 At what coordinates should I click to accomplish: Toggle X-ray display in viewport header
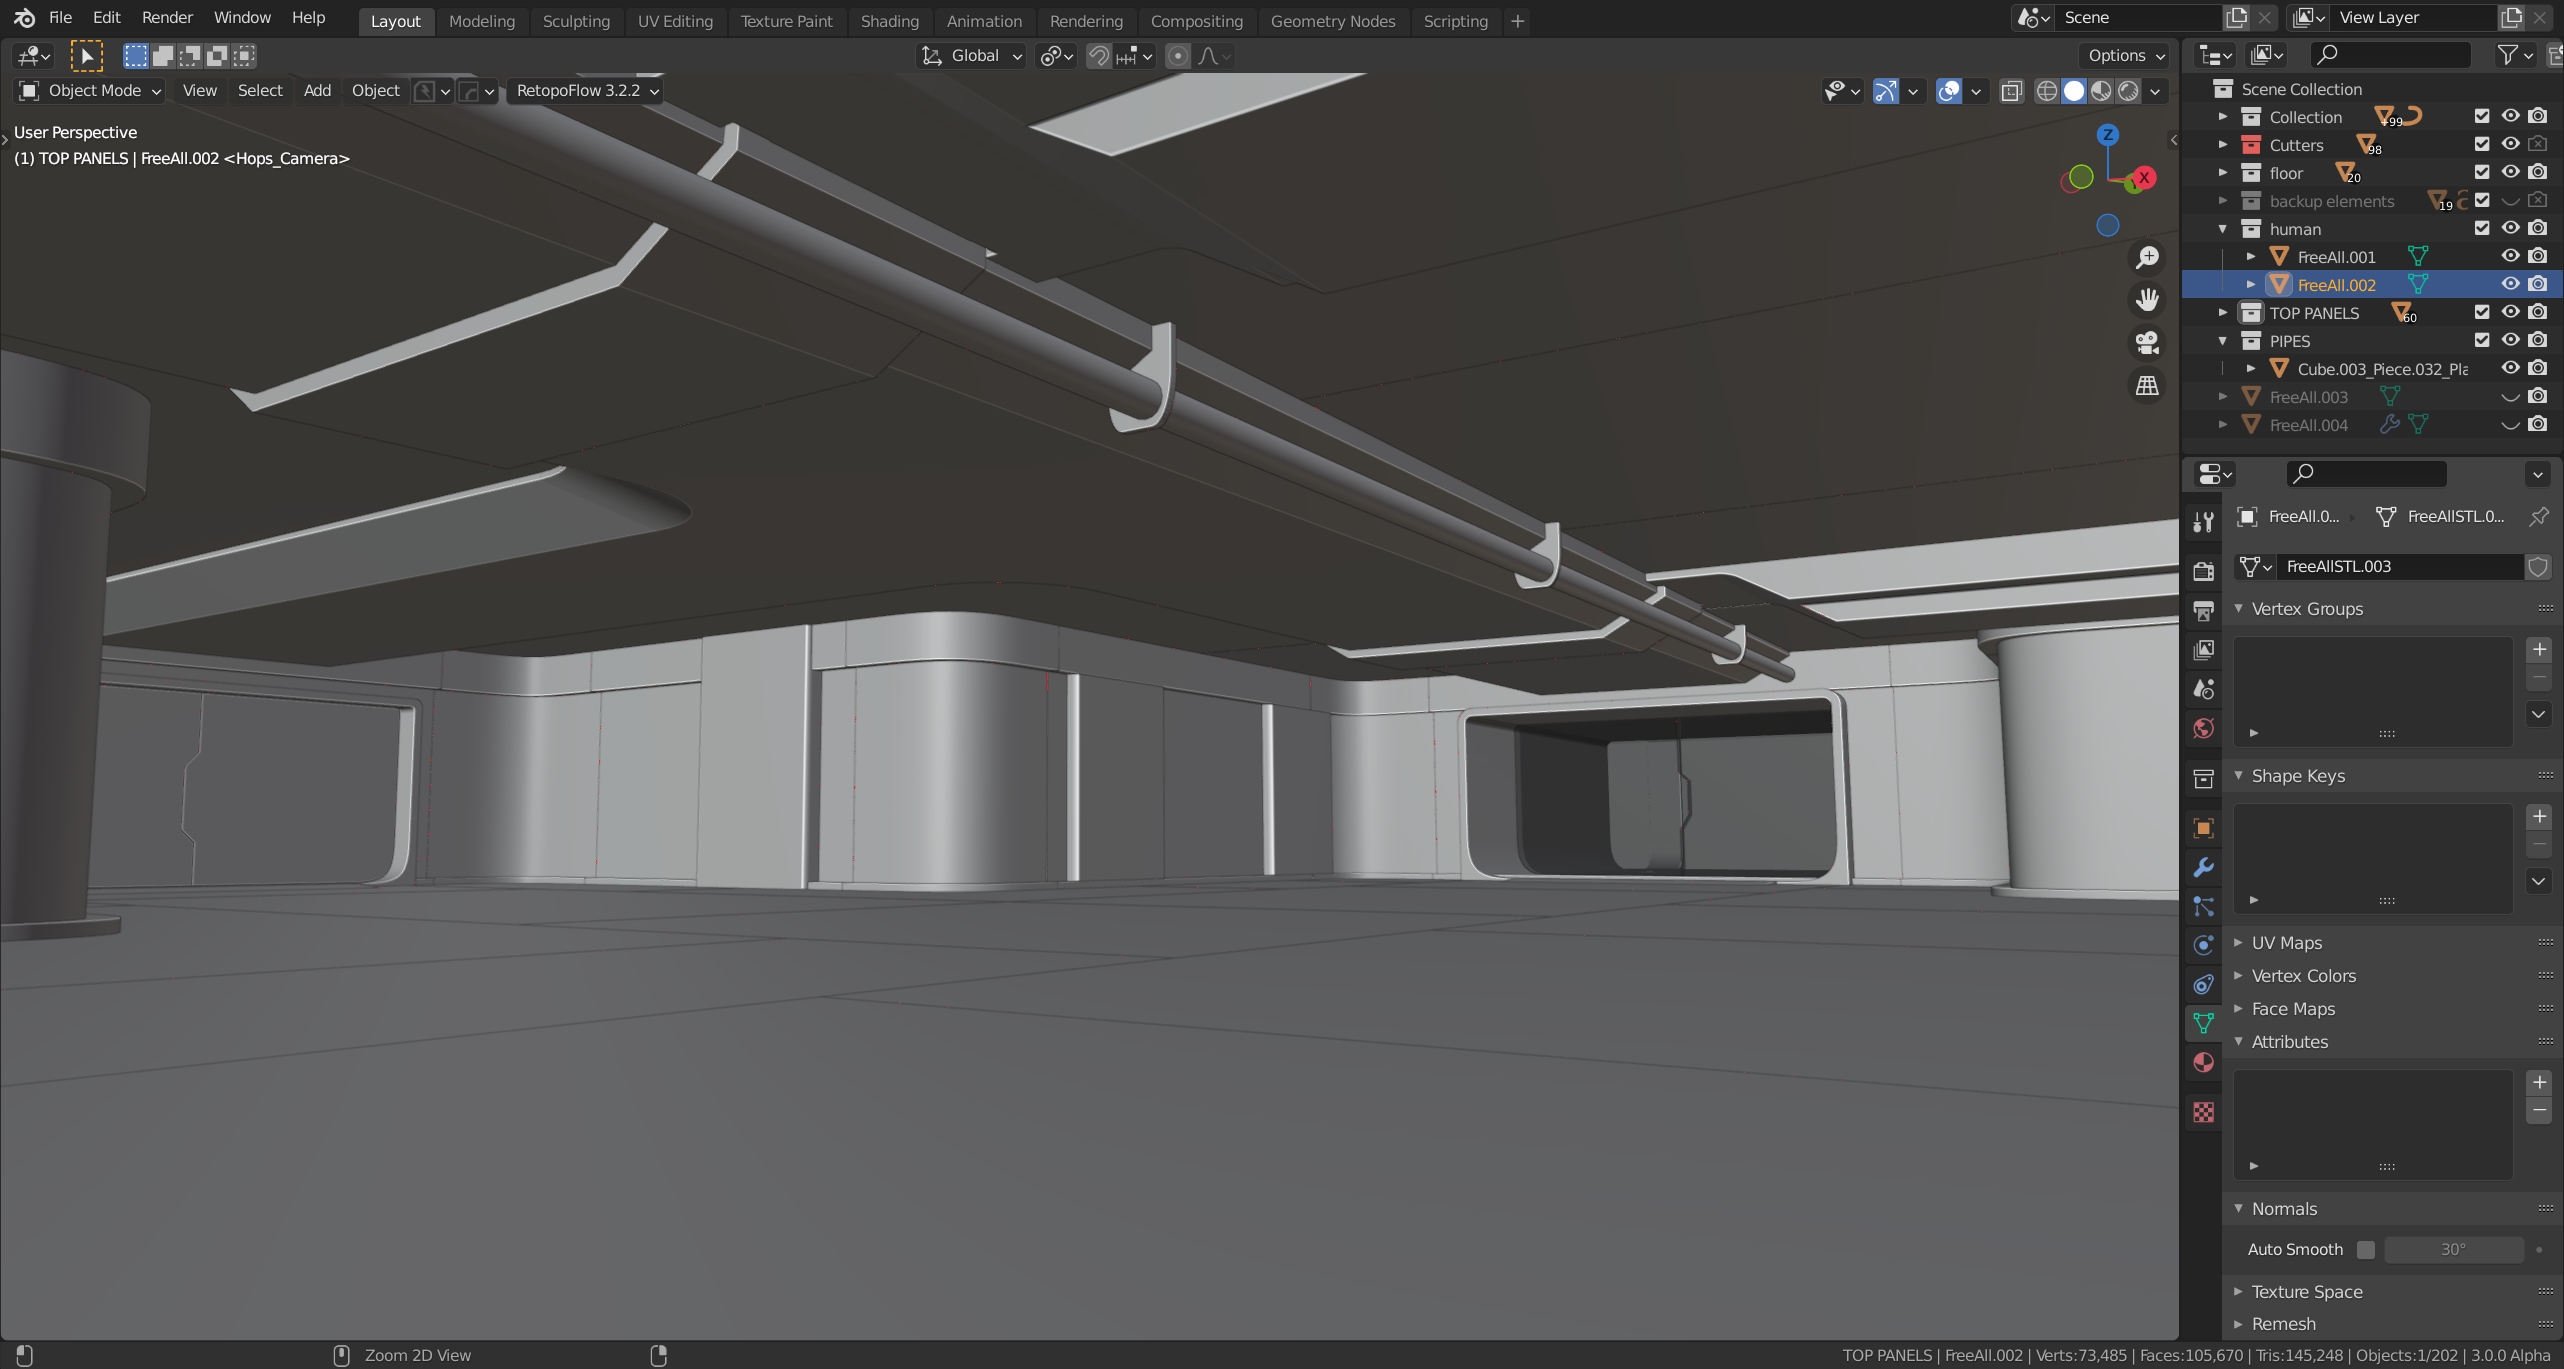[2011, 91]
